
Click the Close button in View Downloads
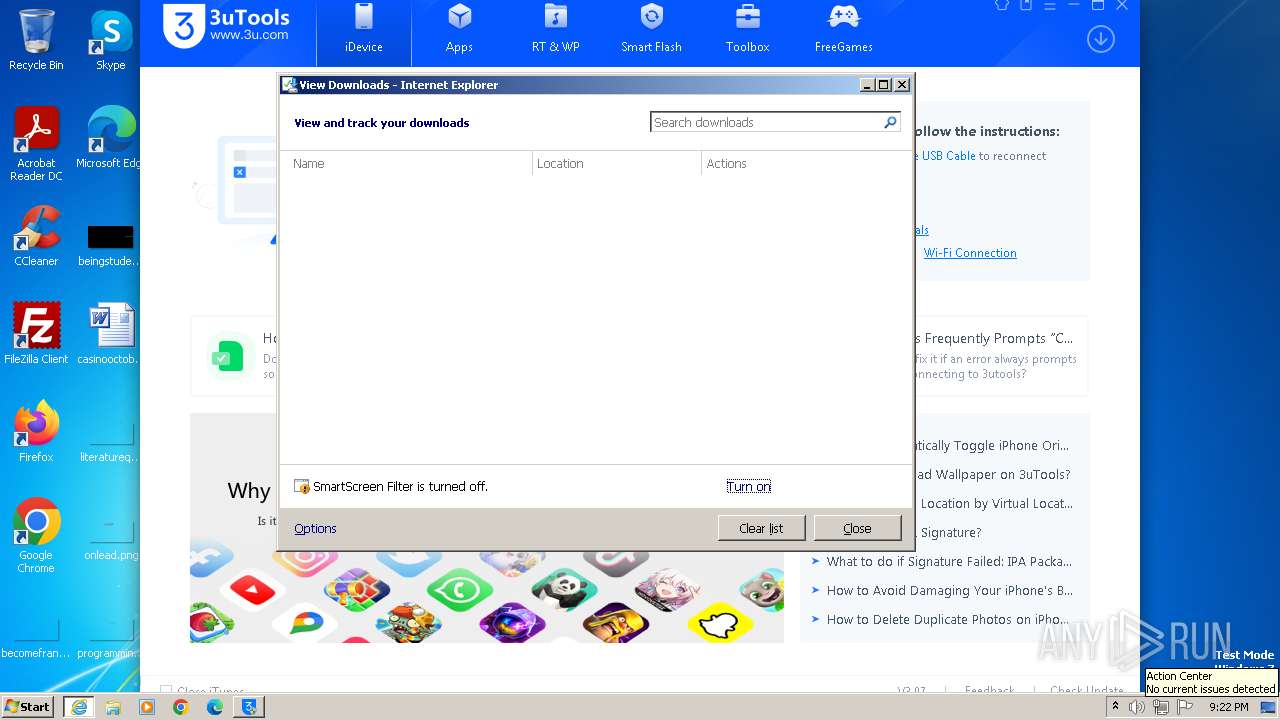[857, 528]
